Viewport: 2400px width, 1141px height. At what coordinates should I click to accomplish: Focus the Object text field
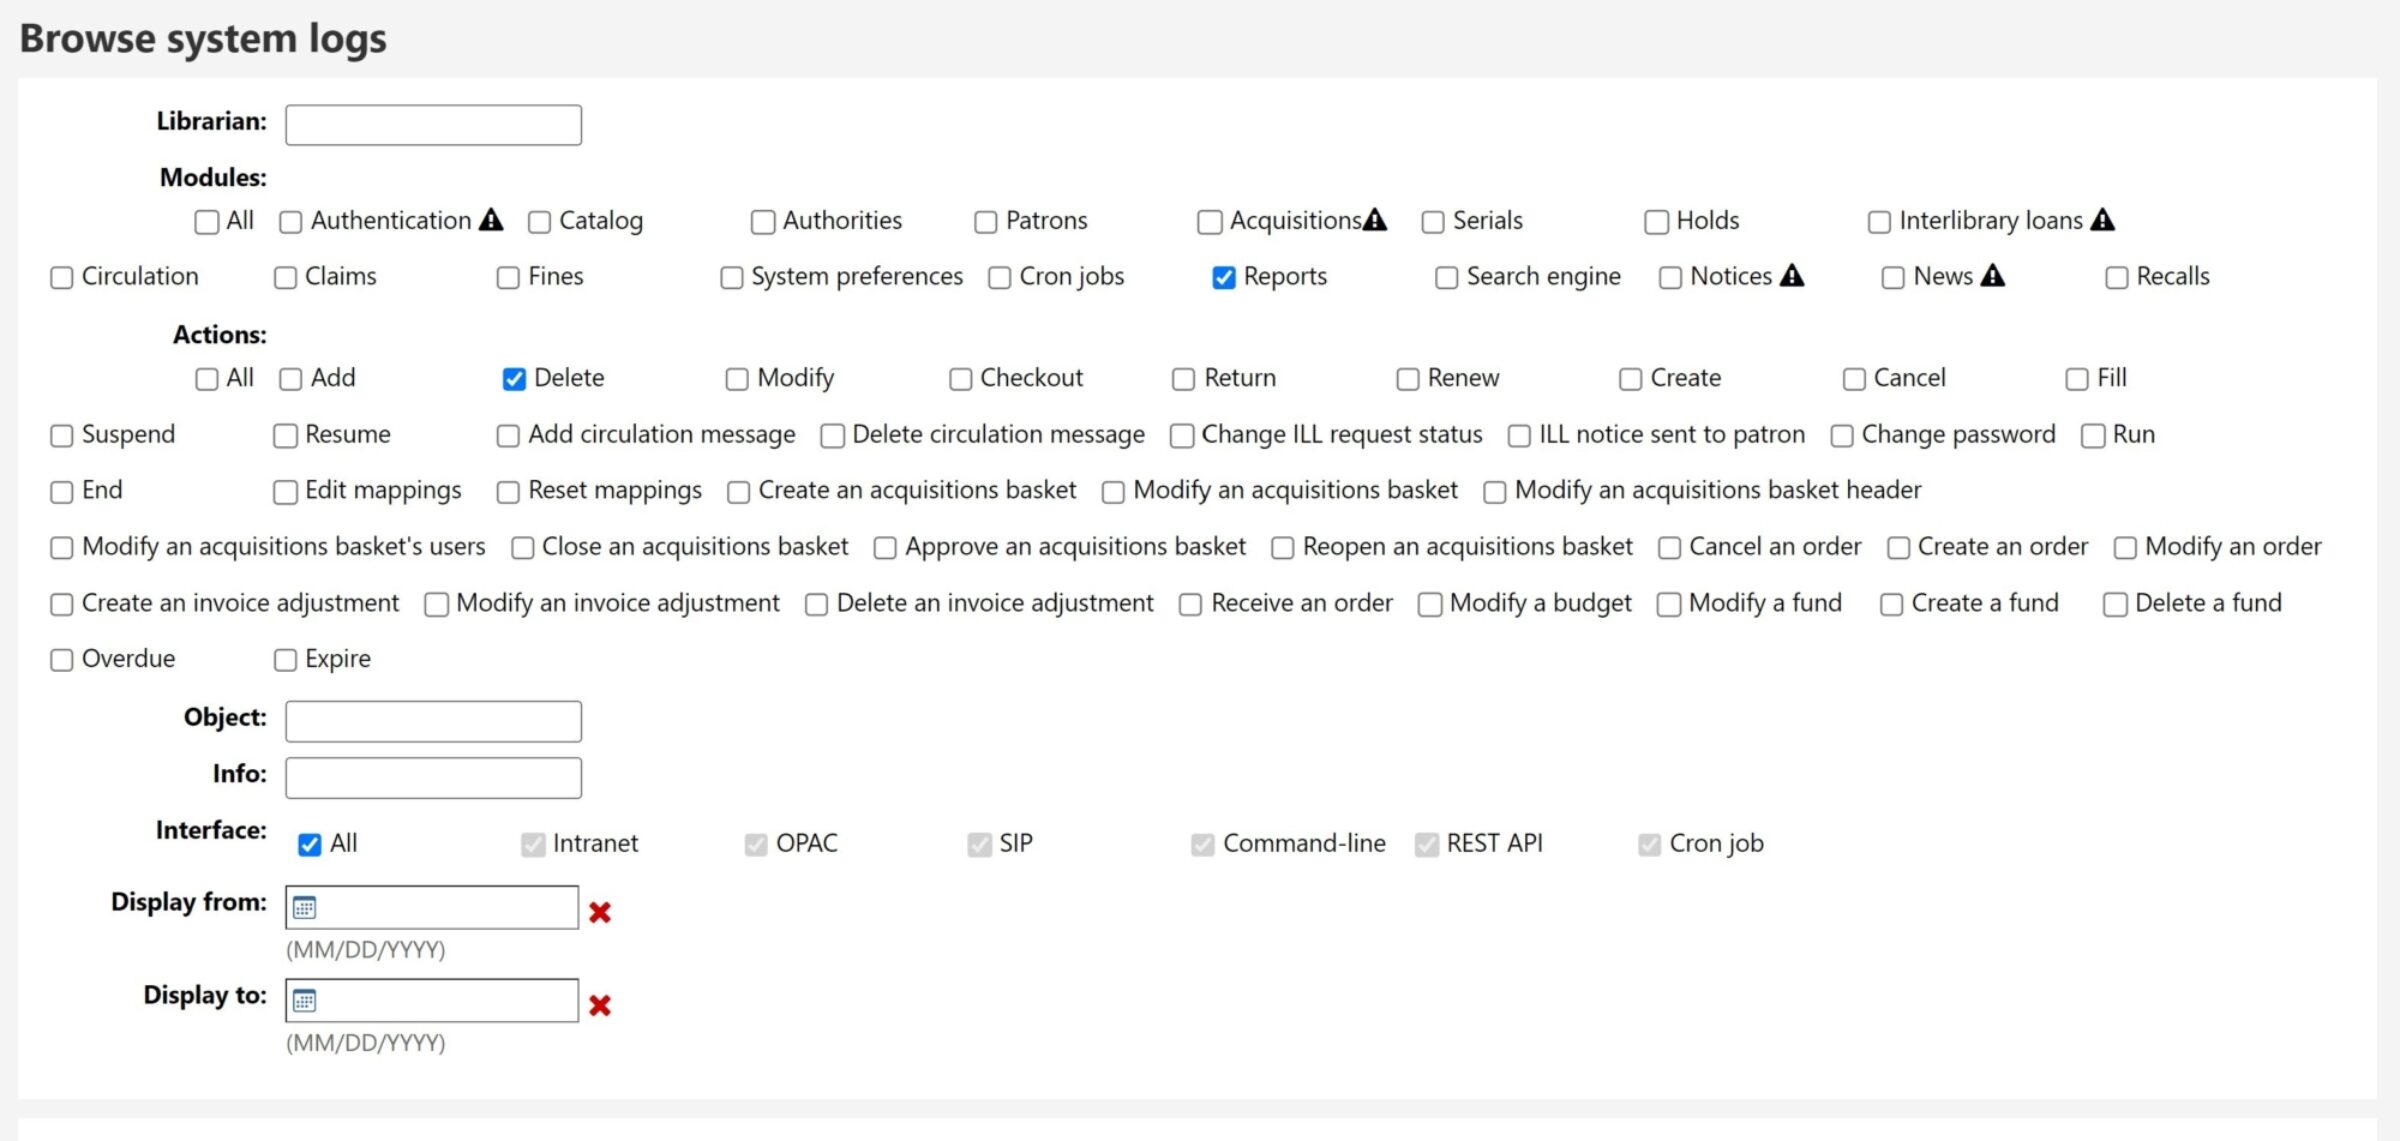click(x=433, y=721)
